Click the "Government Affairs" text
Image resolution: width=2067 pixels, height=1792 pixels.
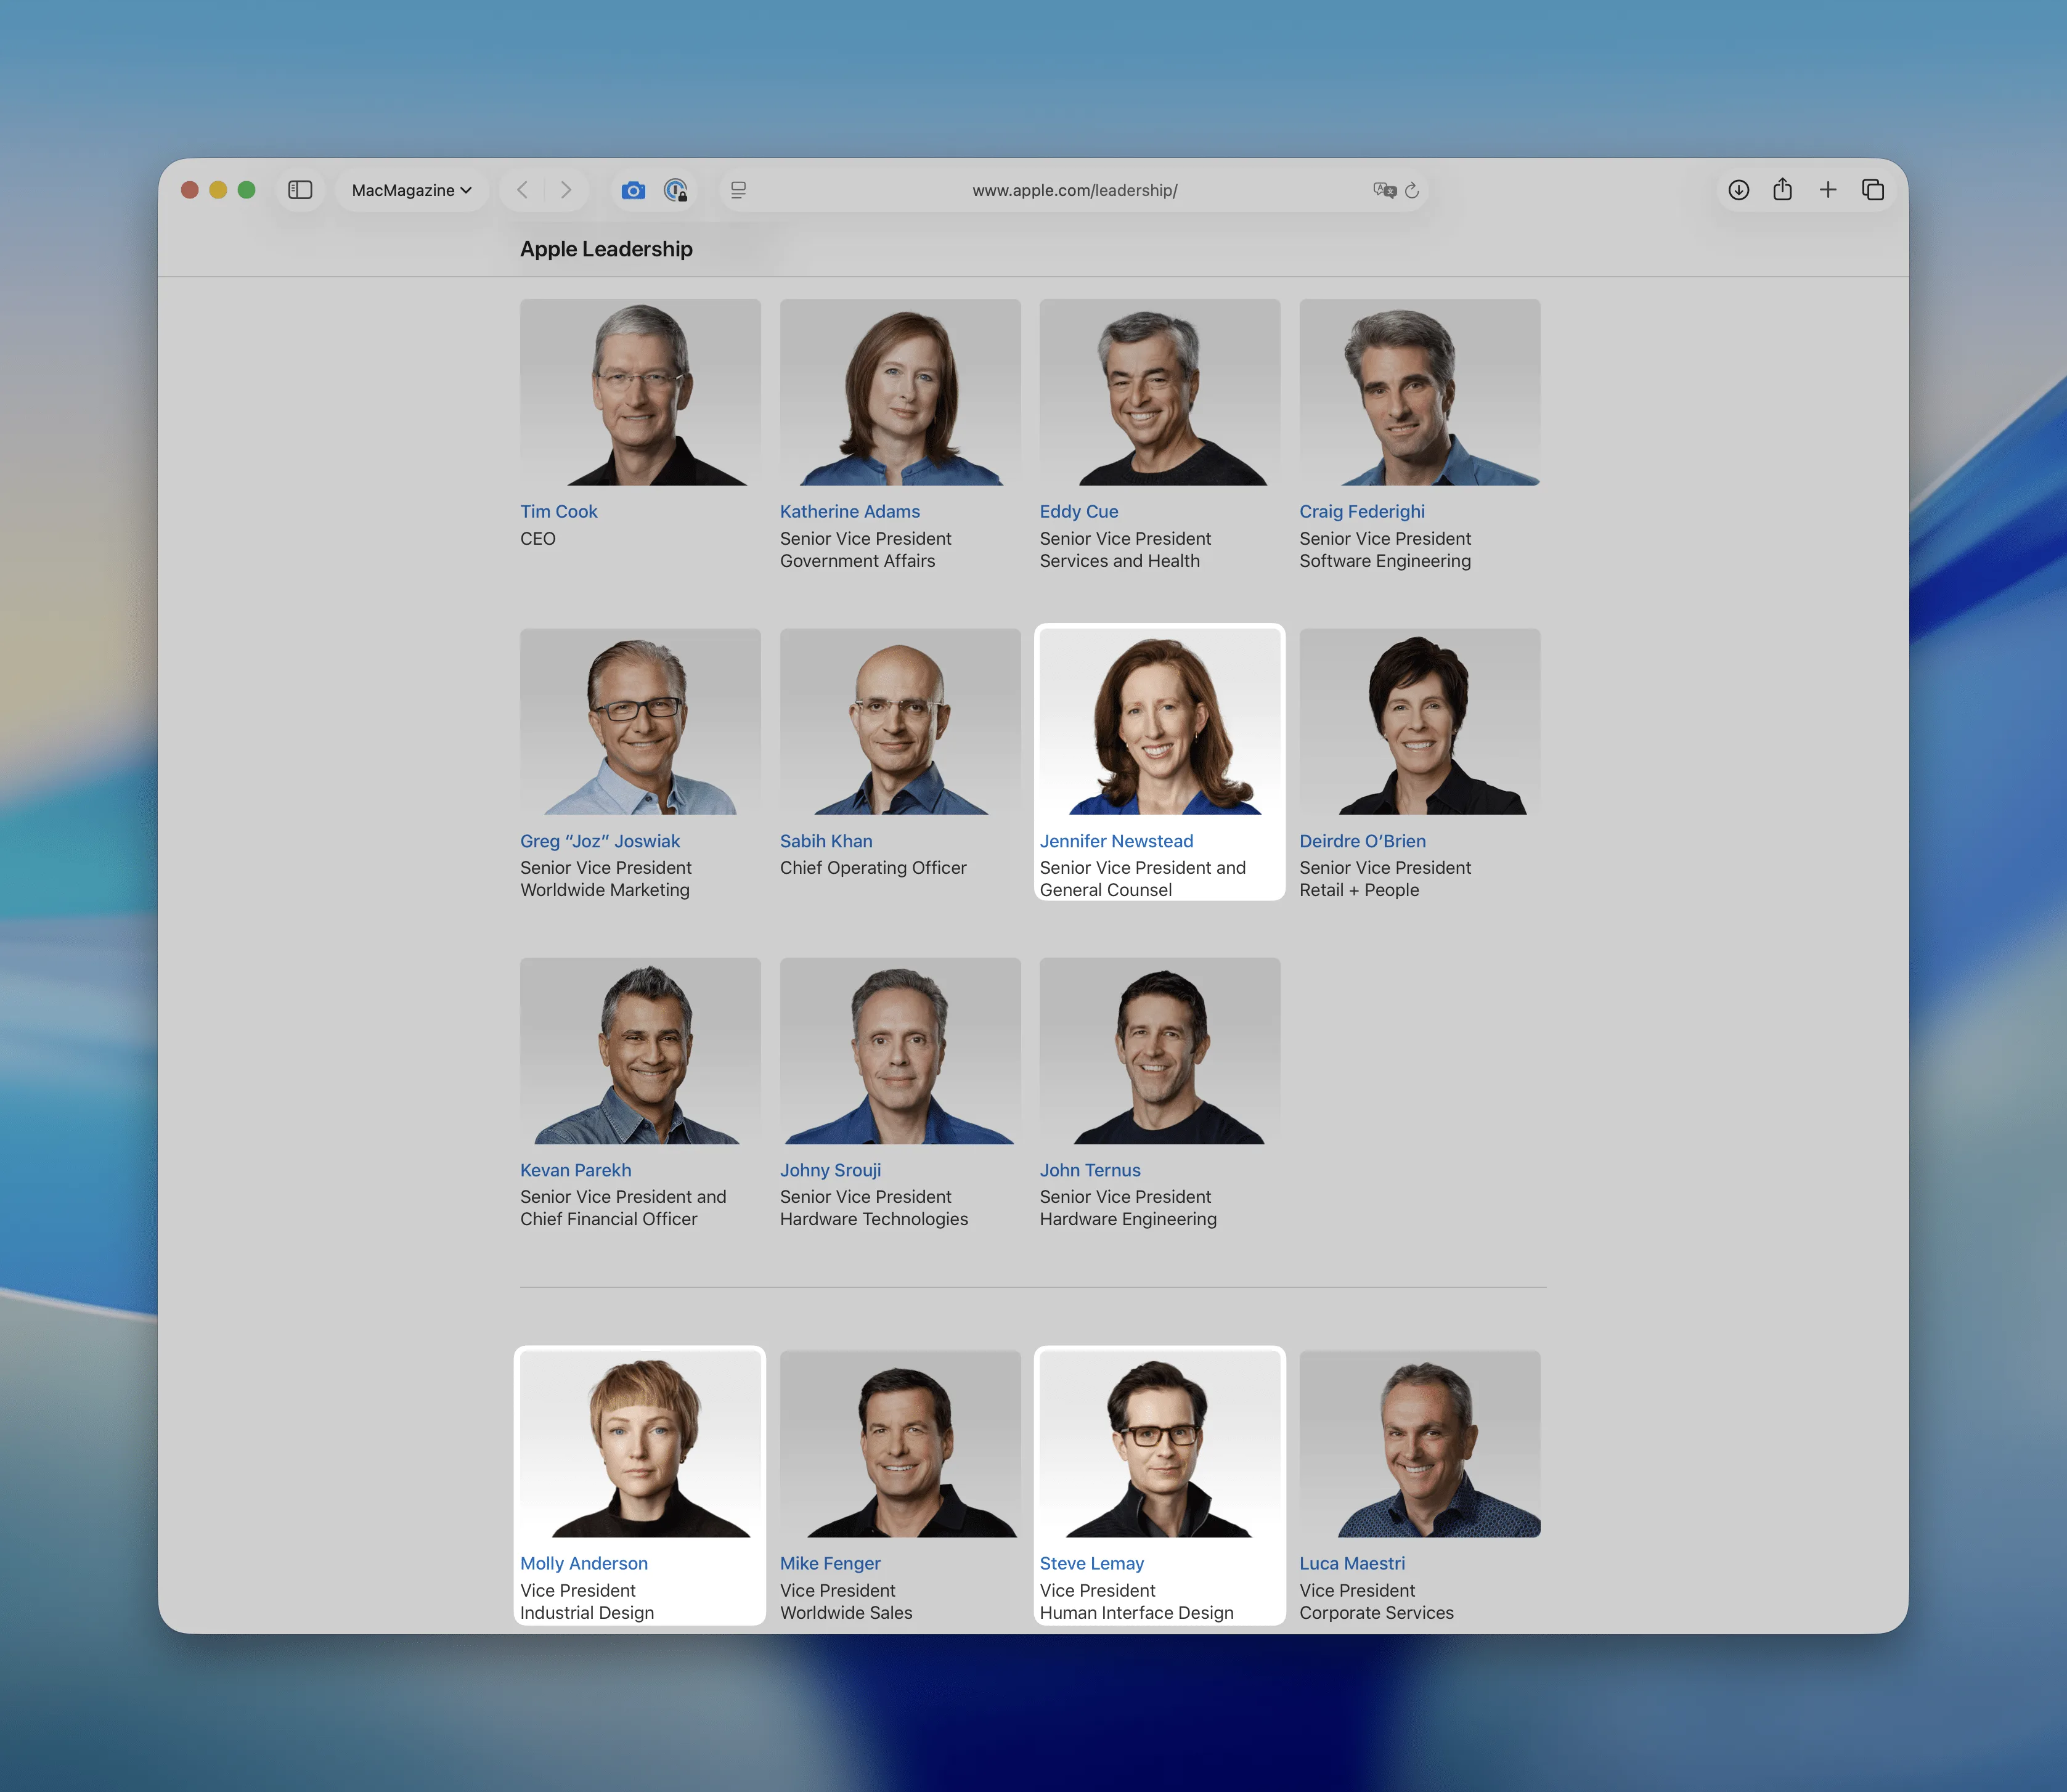(x=857, y=561)
